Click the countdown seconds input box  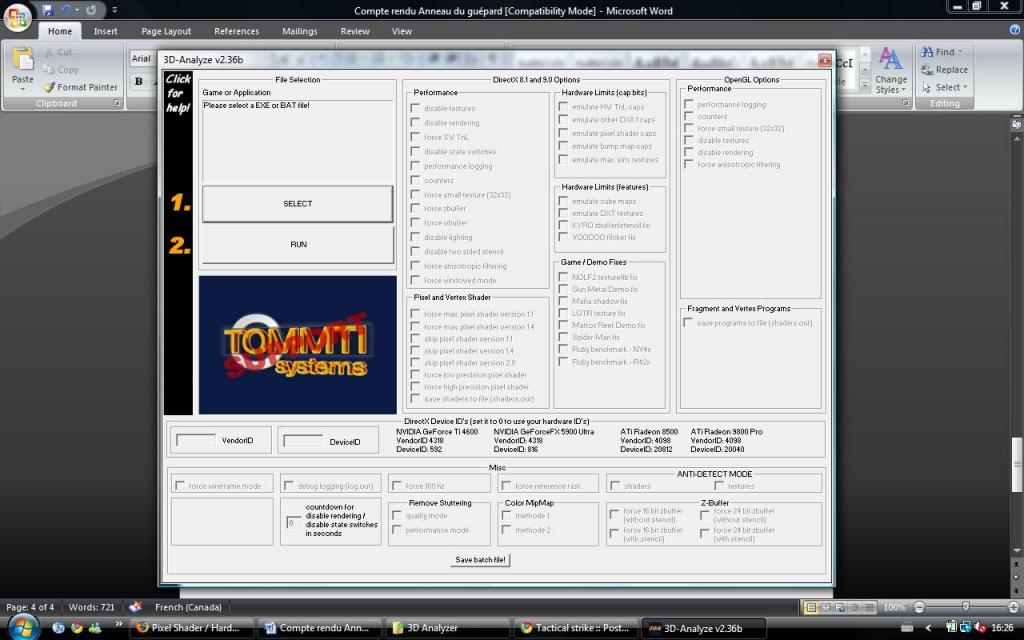[x=293, y=522]
